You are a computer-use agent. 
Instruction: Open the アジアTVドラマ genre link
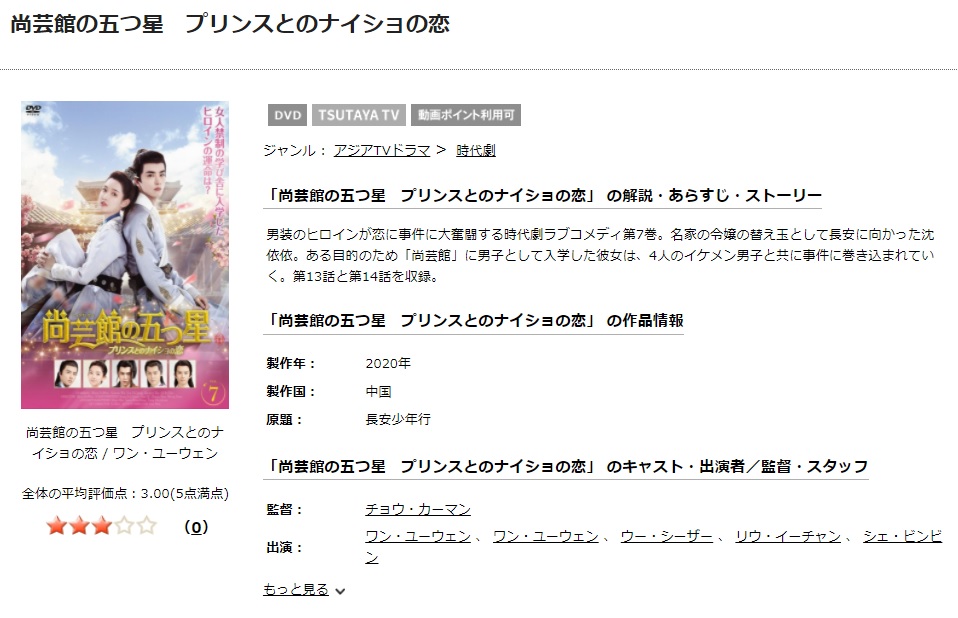coord(382,150)
